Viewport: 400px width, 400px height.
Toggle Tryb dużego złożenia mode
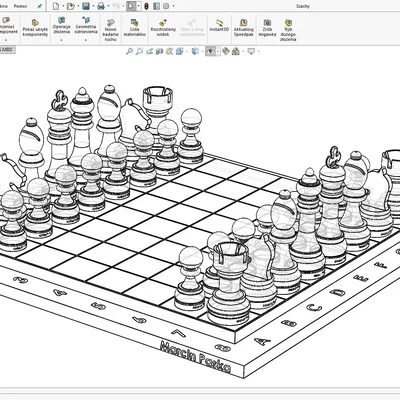point(288,30)
